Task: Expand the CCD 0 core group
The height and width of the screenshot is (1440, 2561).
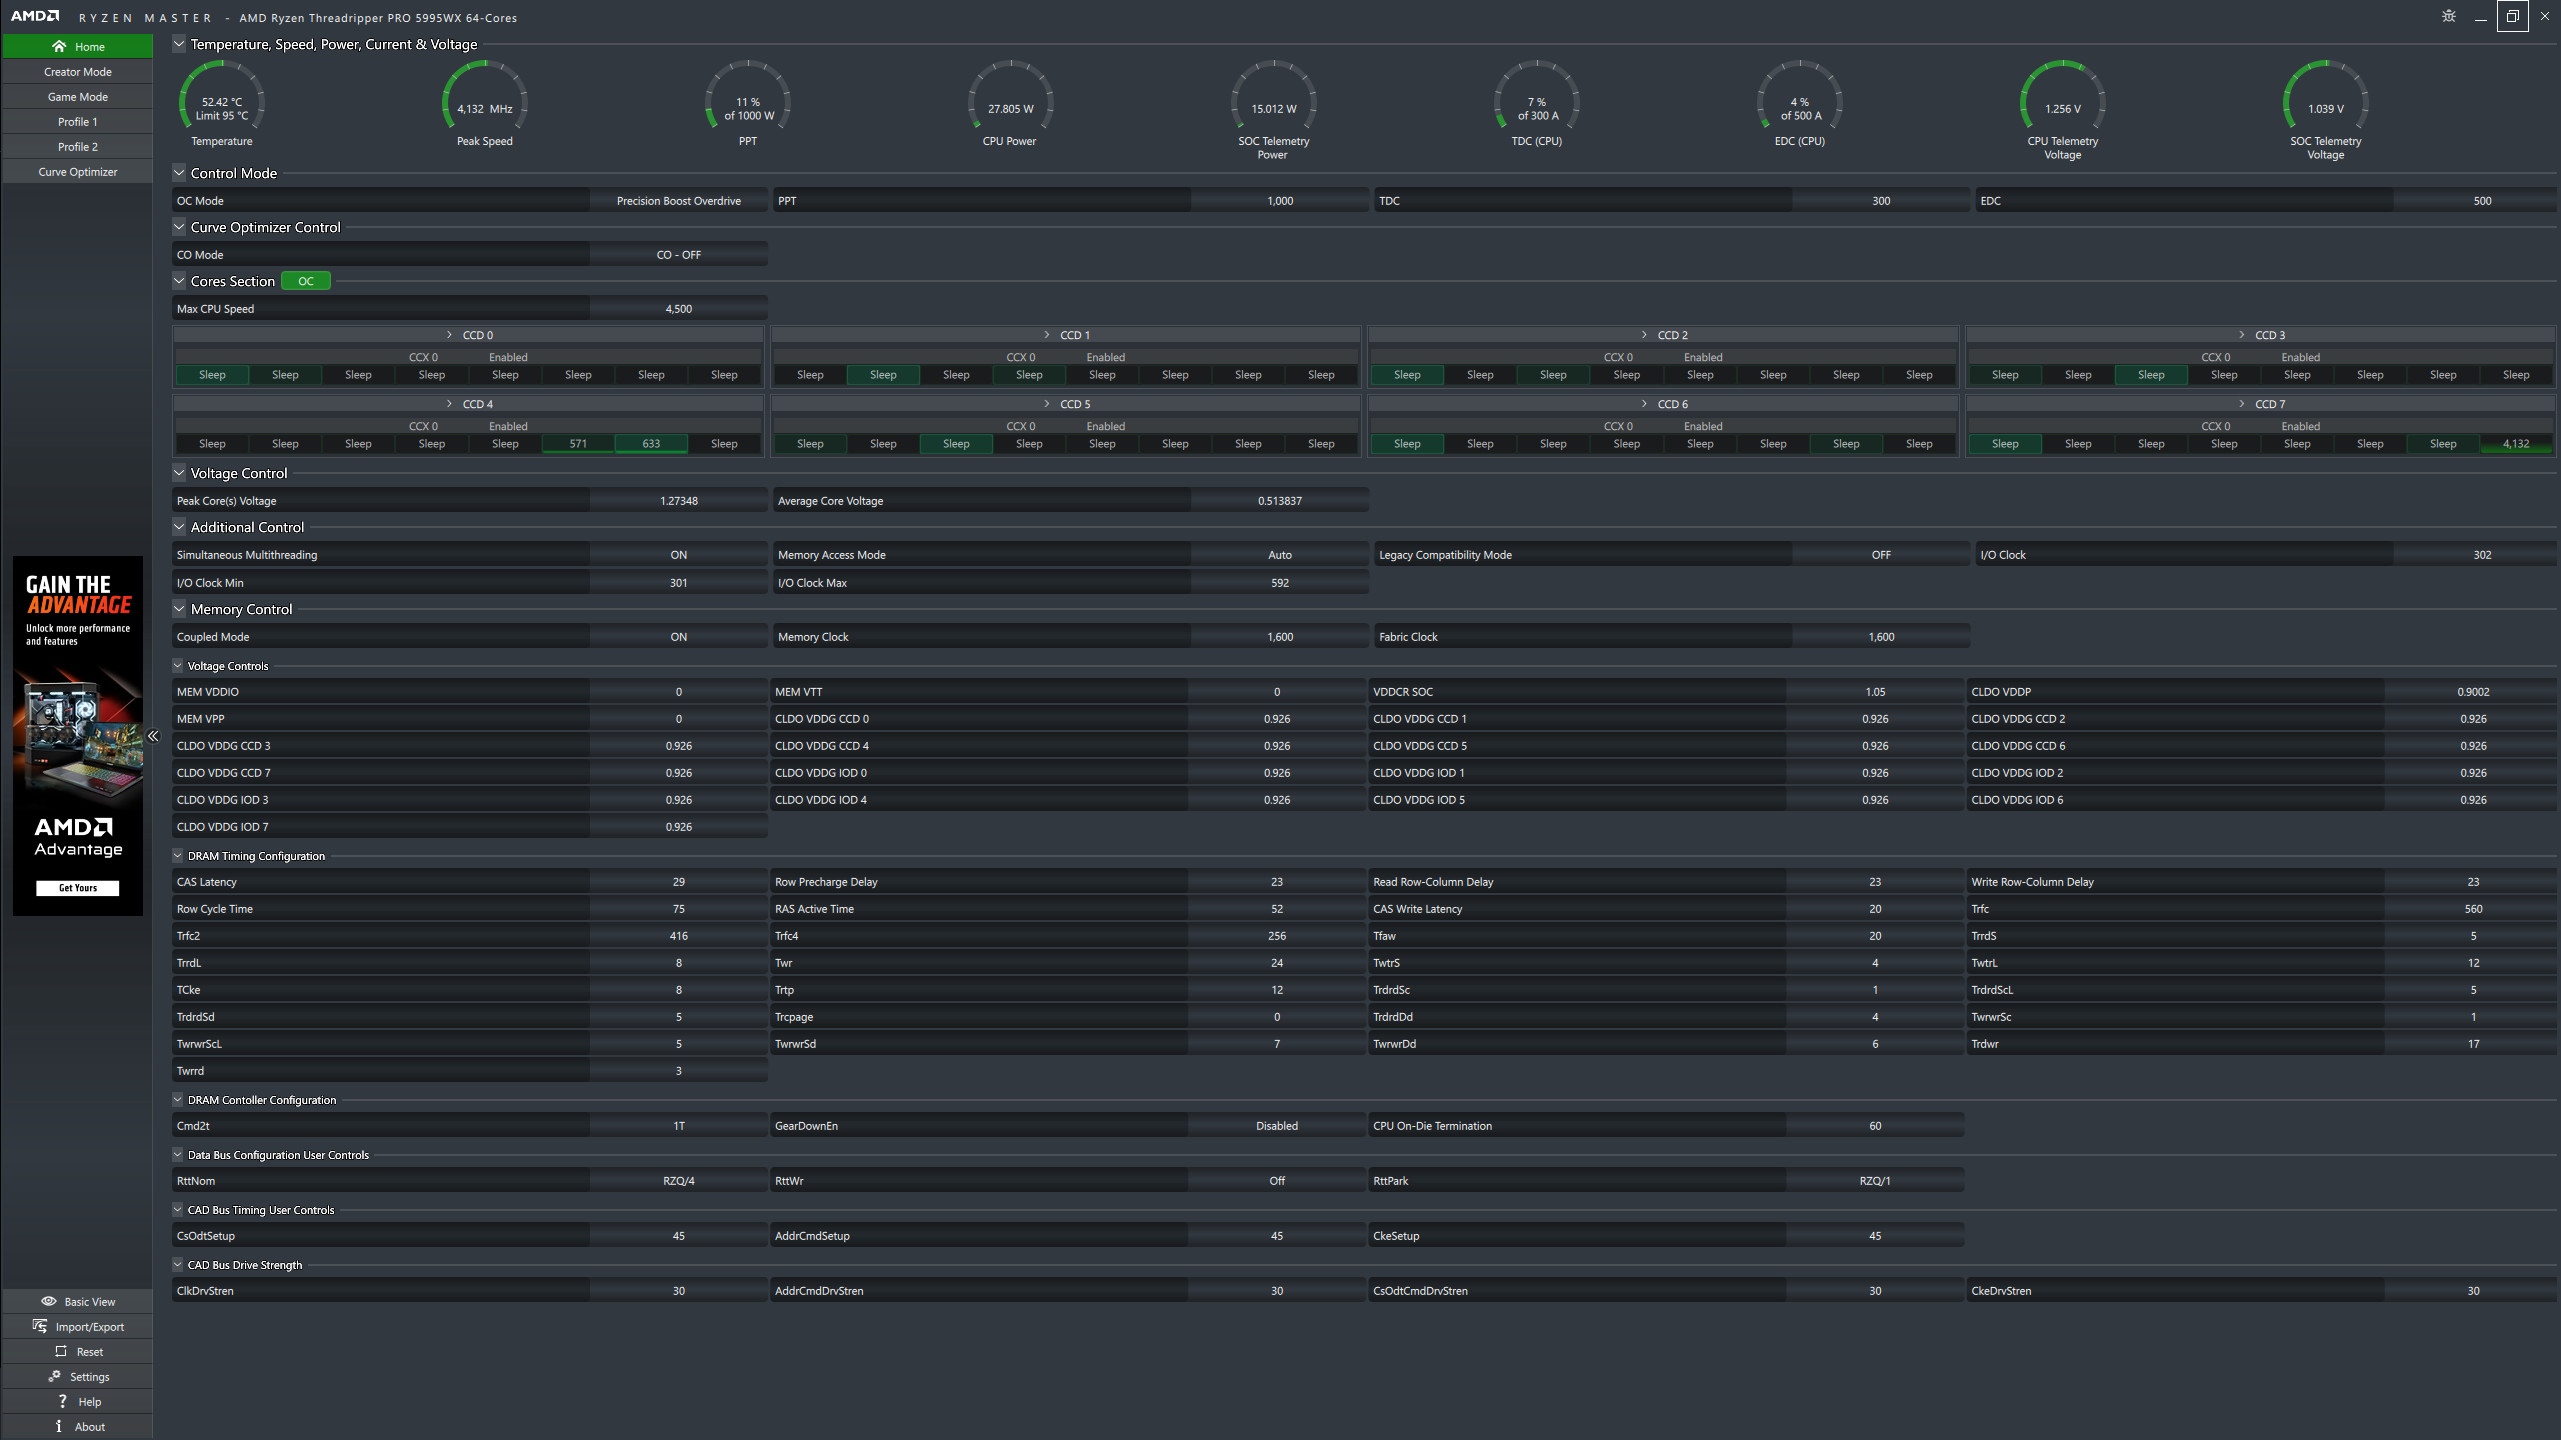Action: pyautogui.click(x=449, y=335)
